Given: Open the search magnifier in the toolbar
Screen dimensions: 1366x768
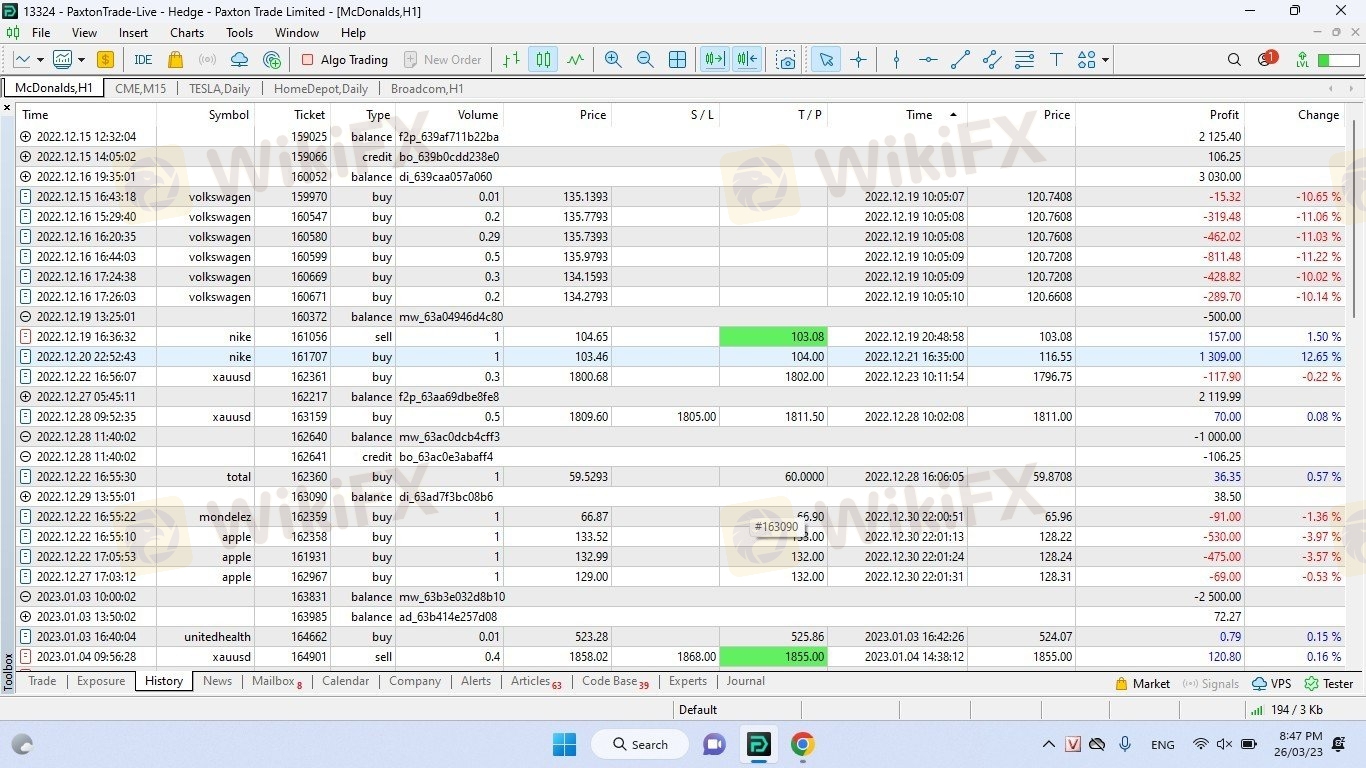Looking at the screenshot, I should click(1234, 60).
